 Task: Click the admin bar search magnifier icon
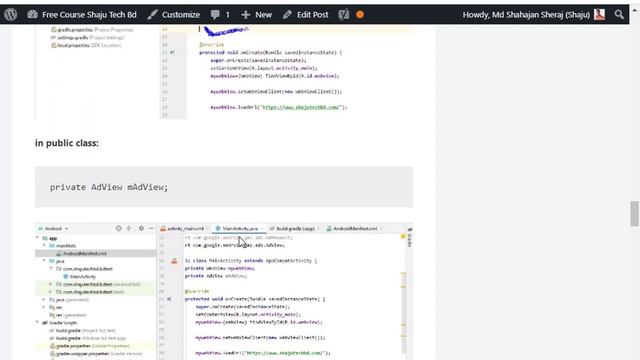[619, 15]
